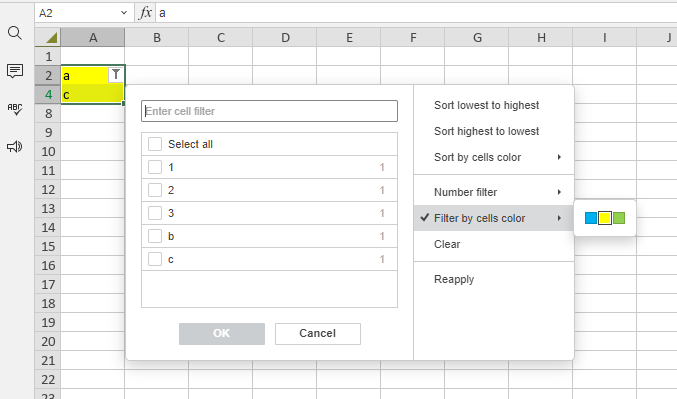Select column I header

pyautogui.click(x=604, y=38)
